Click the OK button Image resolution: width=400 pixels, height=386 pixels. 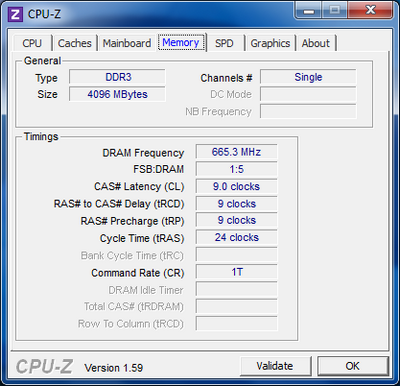coord(353,366)
